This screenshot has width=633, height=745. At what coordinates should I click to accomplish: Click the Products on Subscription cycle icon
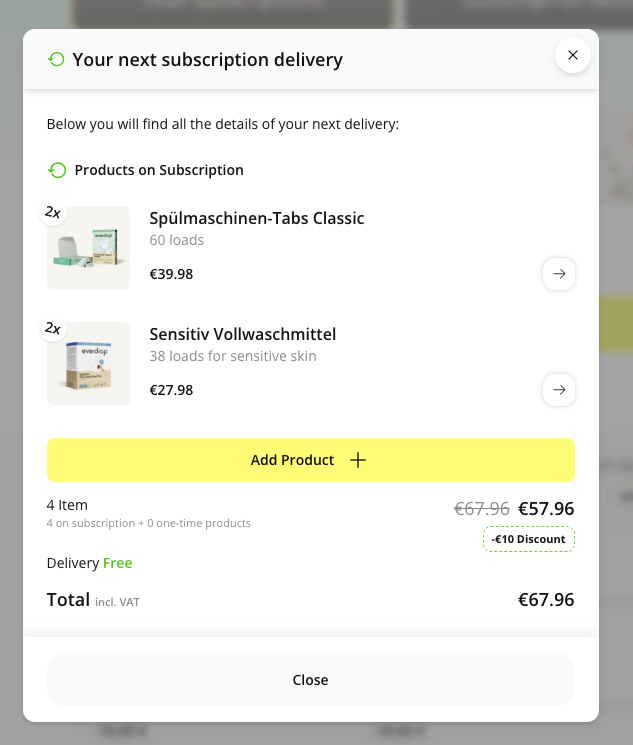pyautogui.click(x=58, y=170)
